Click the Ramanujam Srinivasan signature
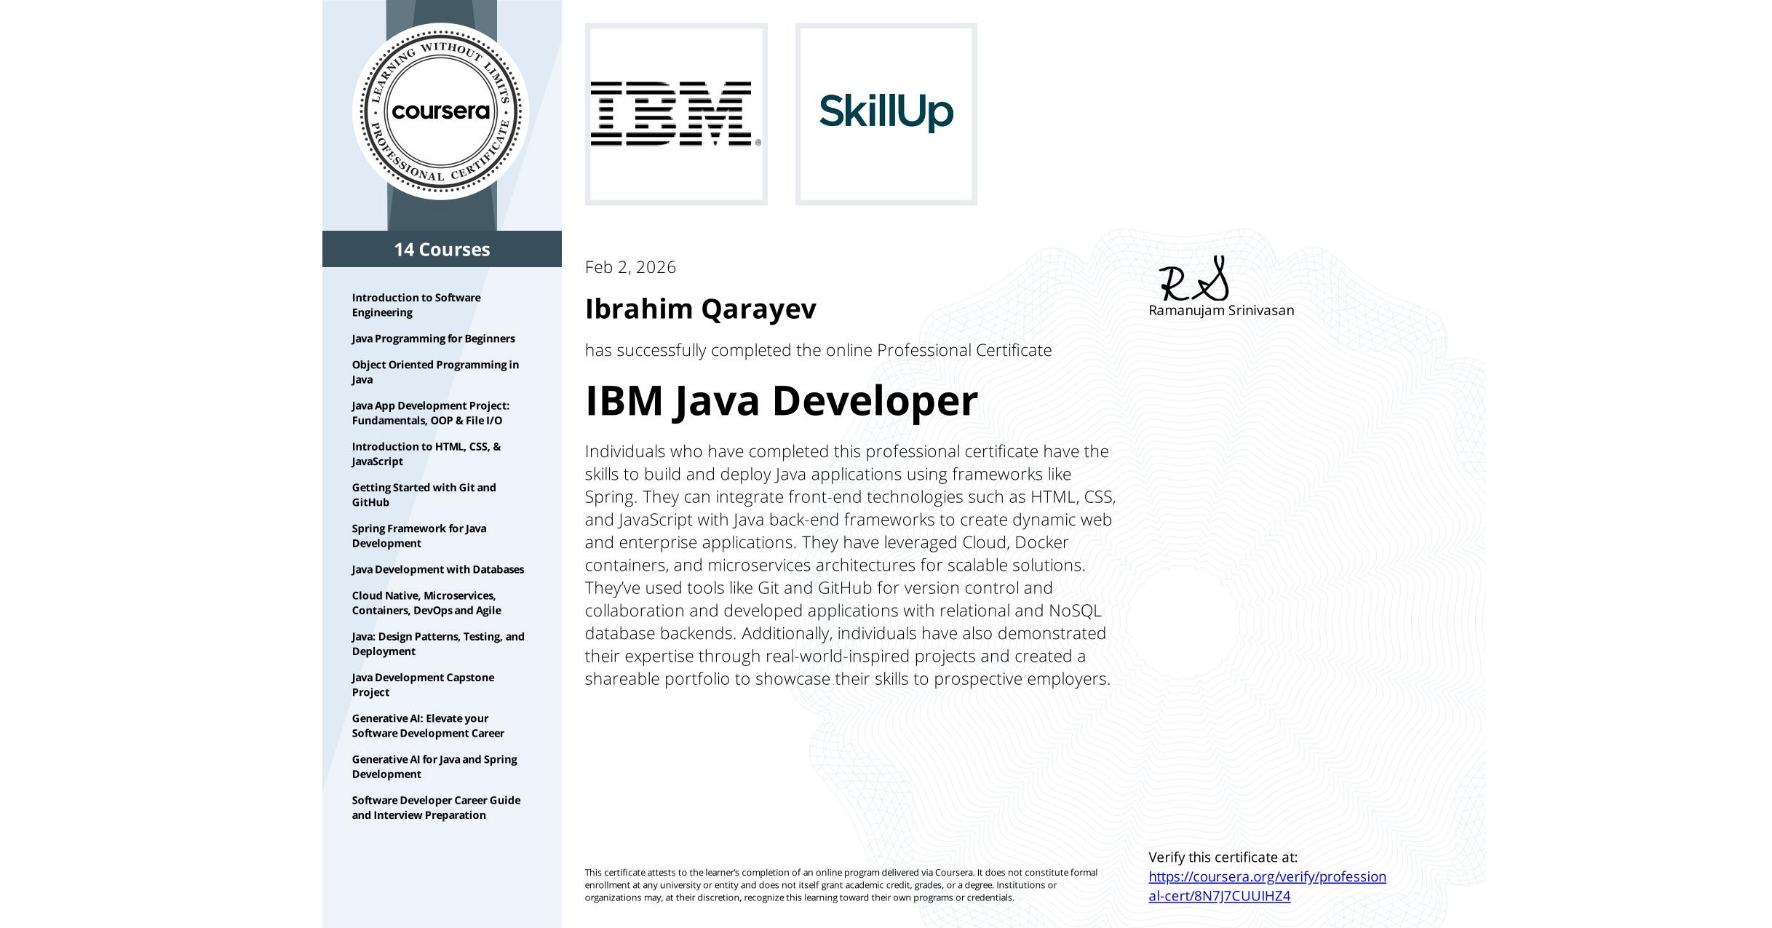This screenshot has height=928, width=1772. (x=1194, y=279)
